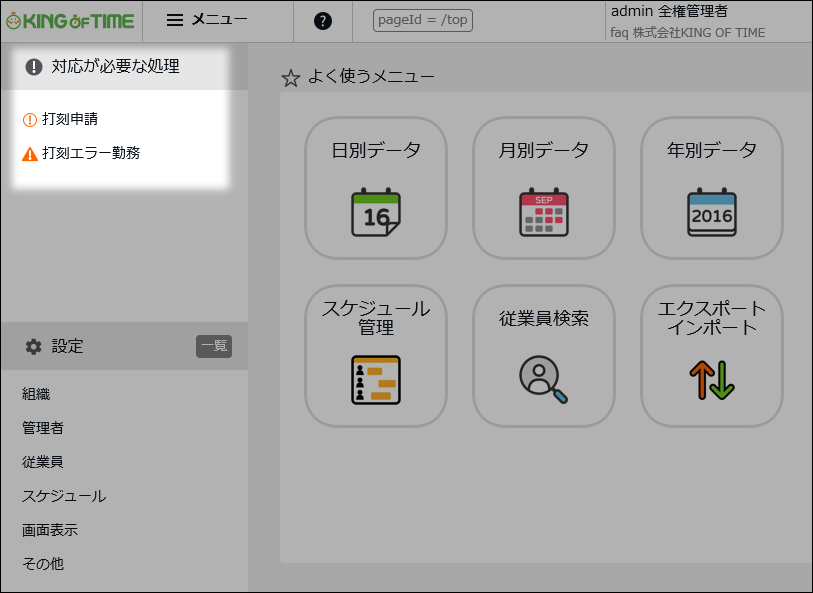Click the よく使うメニュー star icon

coord(291,78)
